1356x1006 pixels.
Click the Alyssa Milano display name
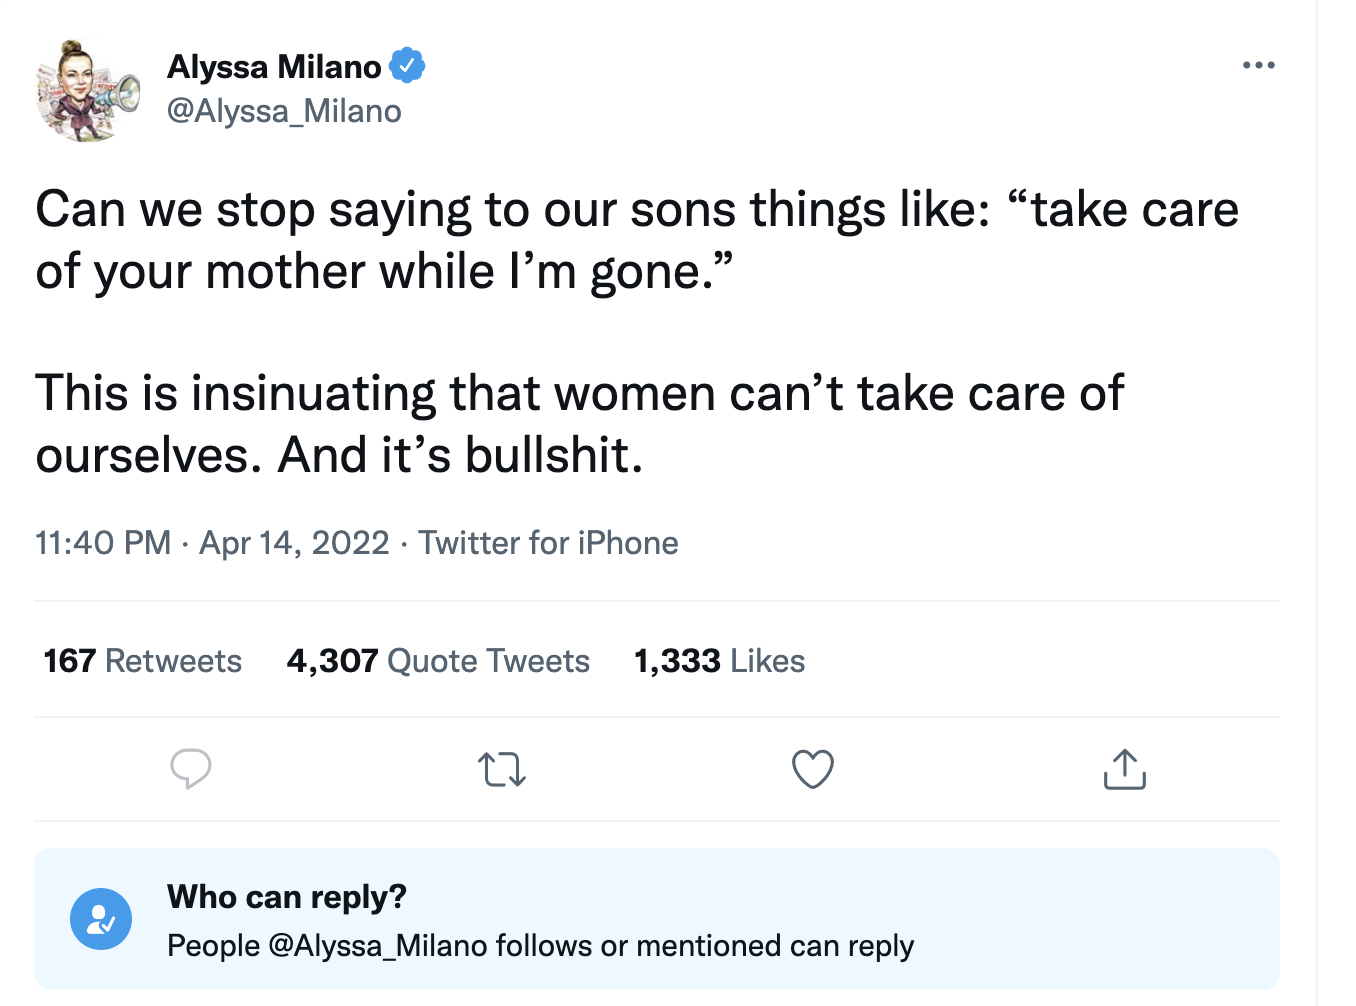[274, 67]
